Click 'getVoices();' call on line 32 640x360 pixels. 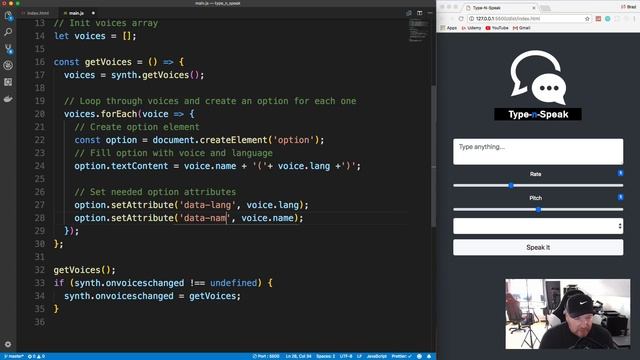[84, 270]
